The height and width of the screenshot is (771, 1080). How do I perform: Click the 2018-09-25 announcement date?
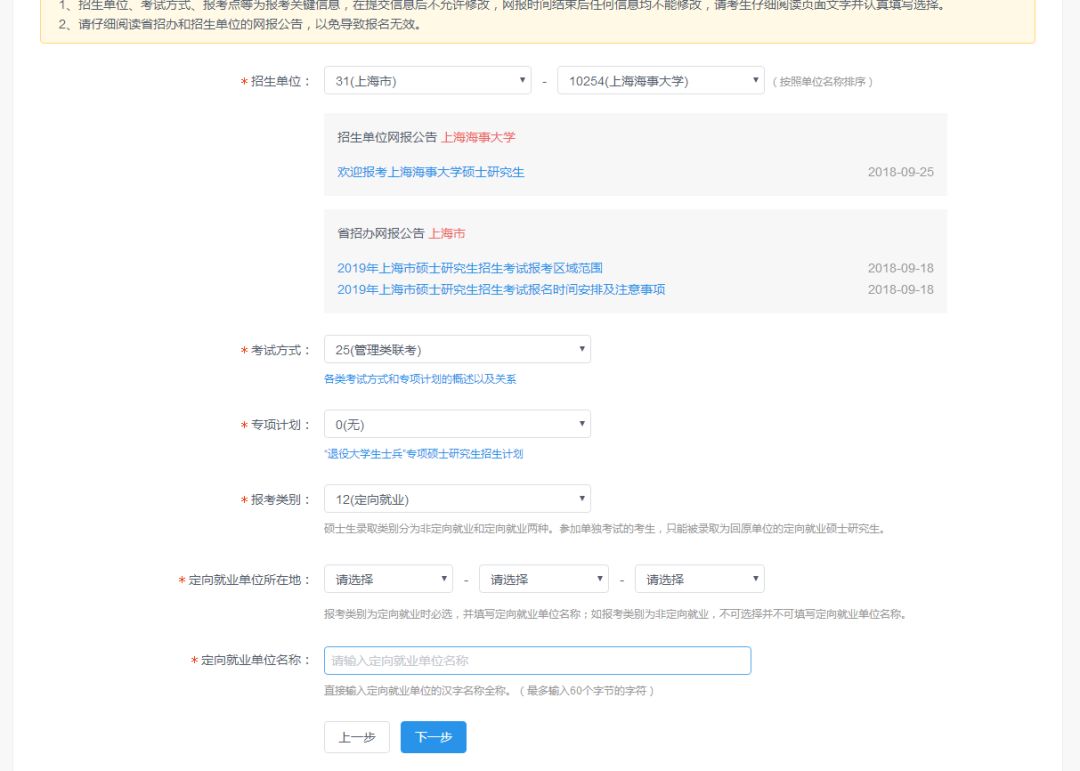(x=900, y=172)
